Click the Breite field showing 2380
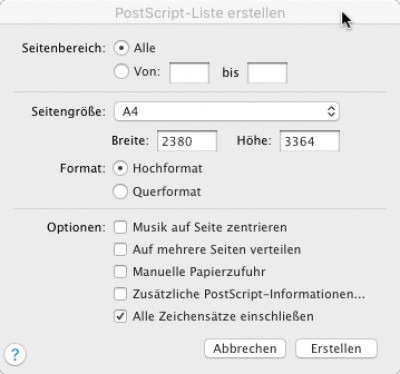This screenshot has height=374, width=400. (x=187, y=141)
